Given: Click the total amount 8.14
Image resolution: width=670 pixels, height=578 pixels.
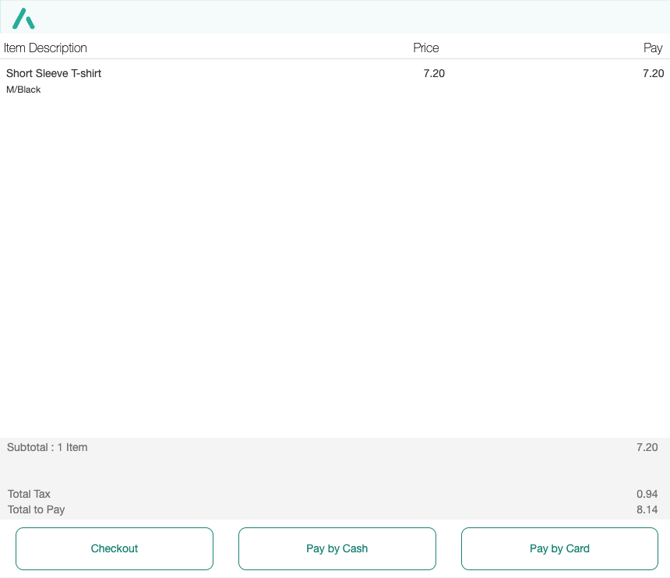Looking at the screenshot, I should click(x=647, y=510).
